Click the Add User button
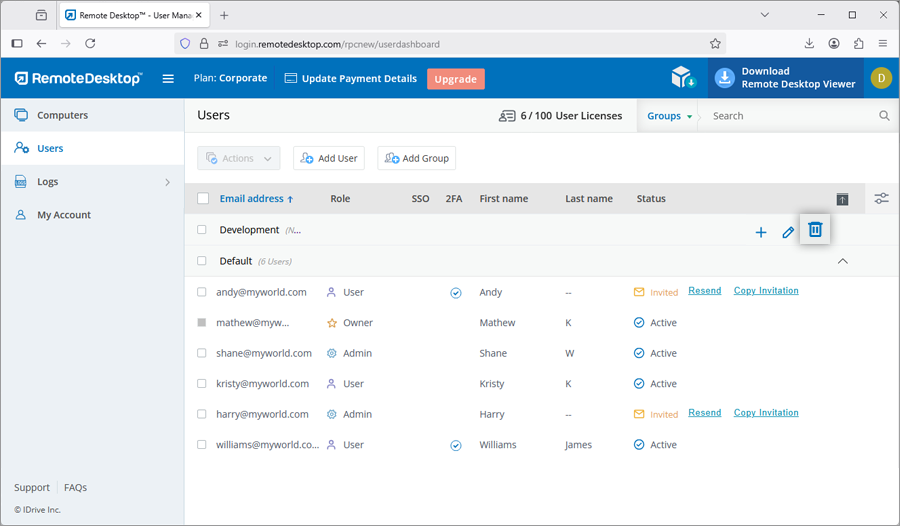 pyautogui.click(x=329, y=158)
